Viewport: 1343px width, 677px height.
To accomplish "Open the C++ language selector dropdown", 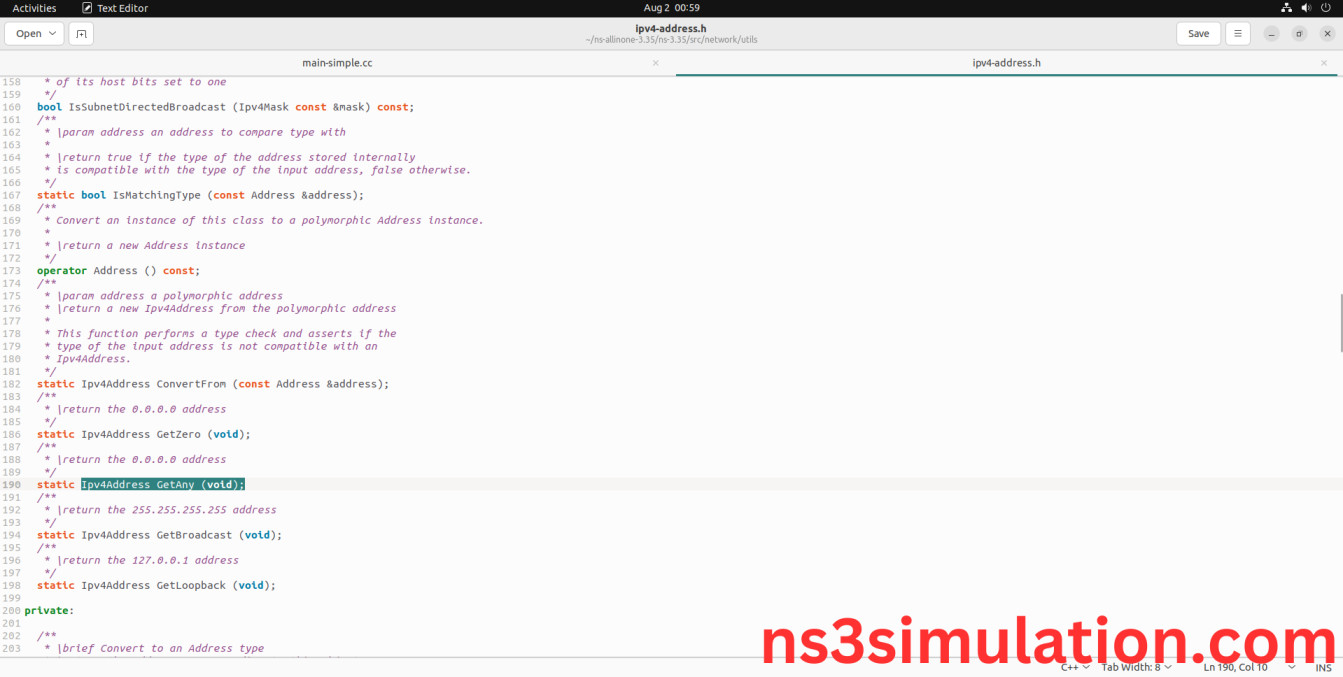I will 1075,667.
